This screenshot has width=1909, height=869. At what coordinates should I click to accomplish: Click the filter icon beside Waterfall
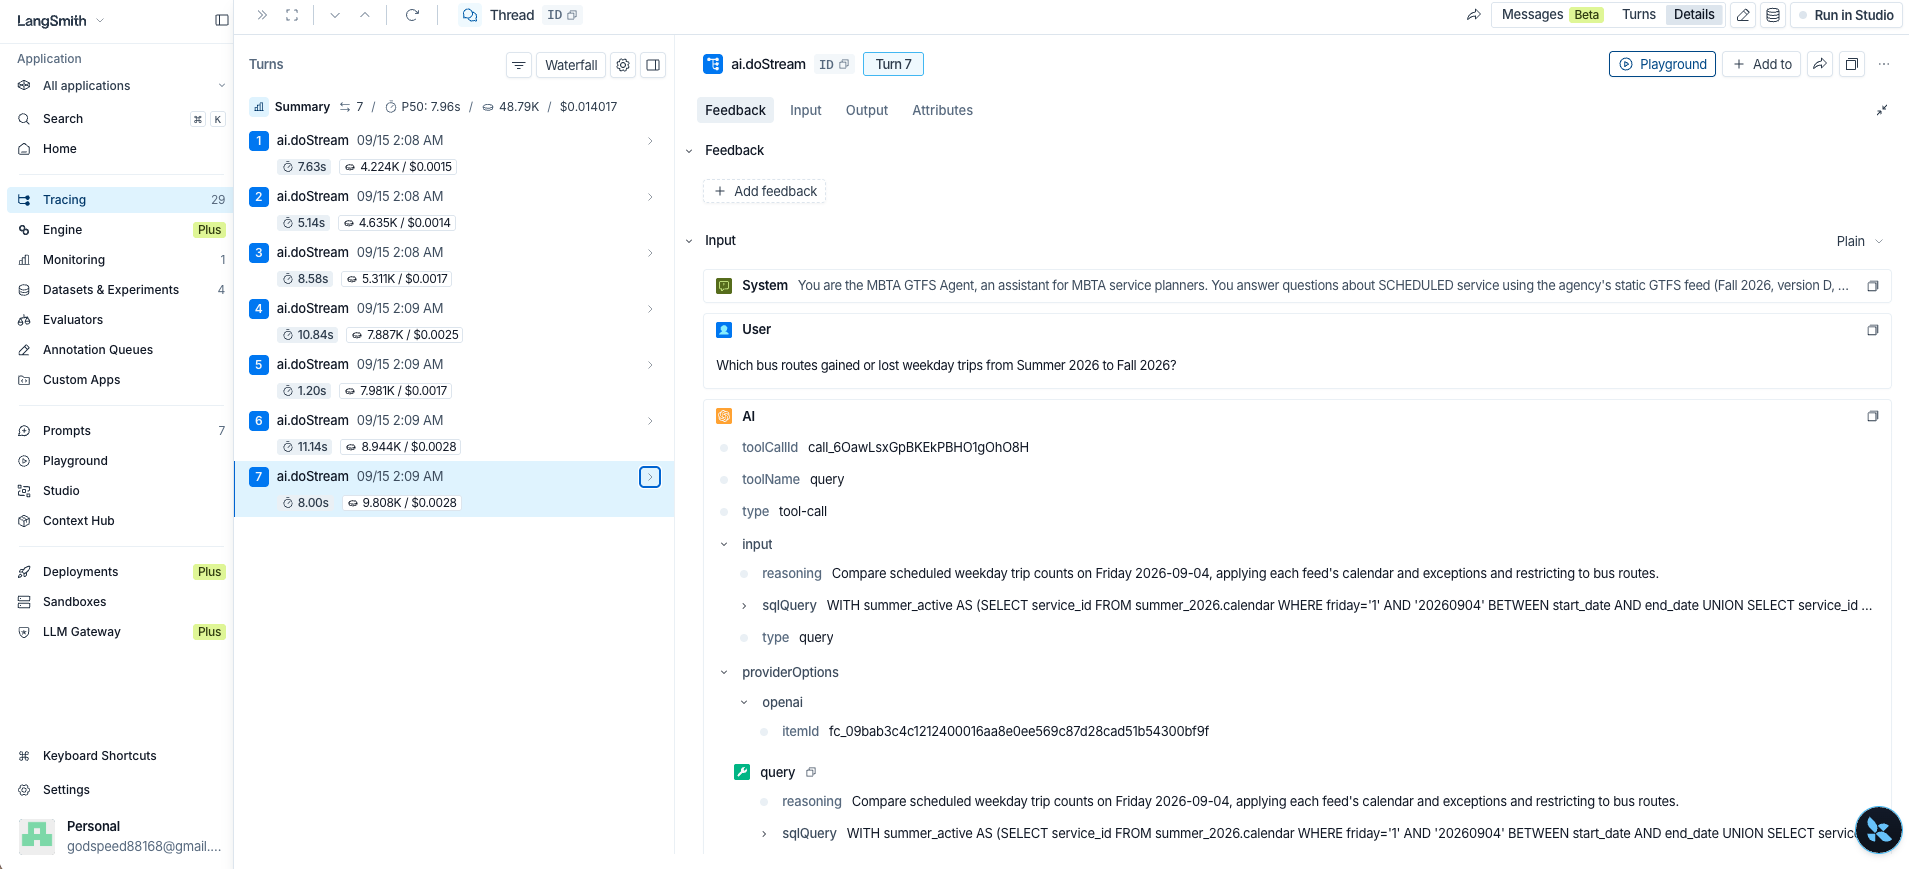pos(519,65)
